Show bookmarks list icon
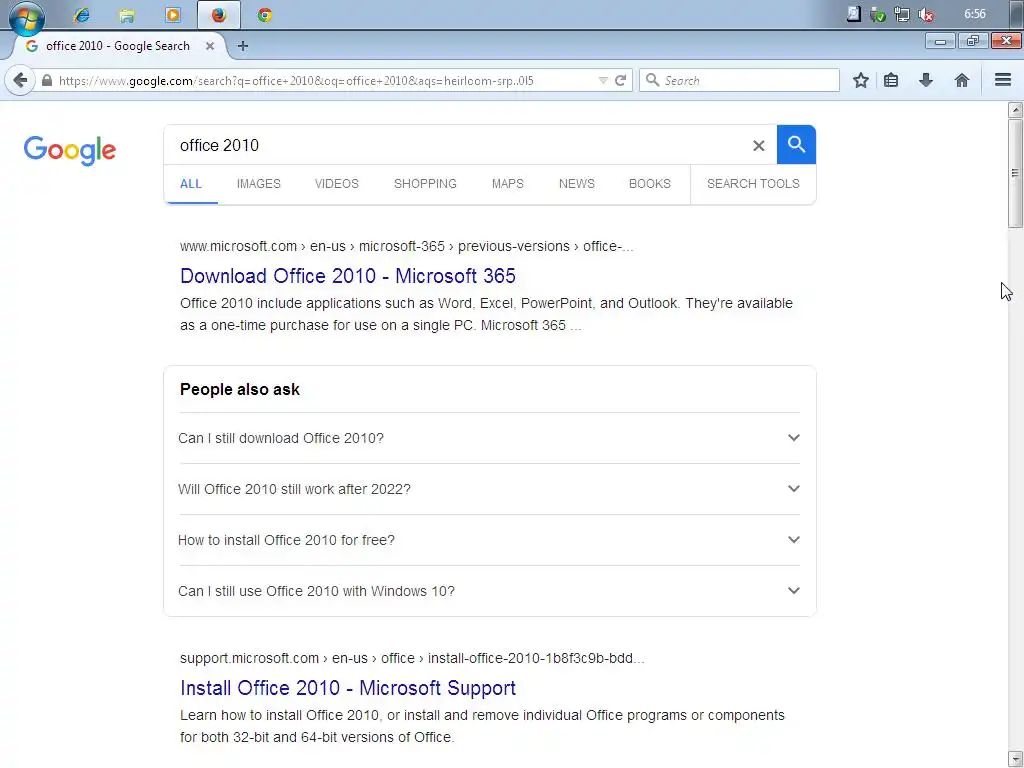This screenshot has width=1024, height=768. (x=891, y=80)
